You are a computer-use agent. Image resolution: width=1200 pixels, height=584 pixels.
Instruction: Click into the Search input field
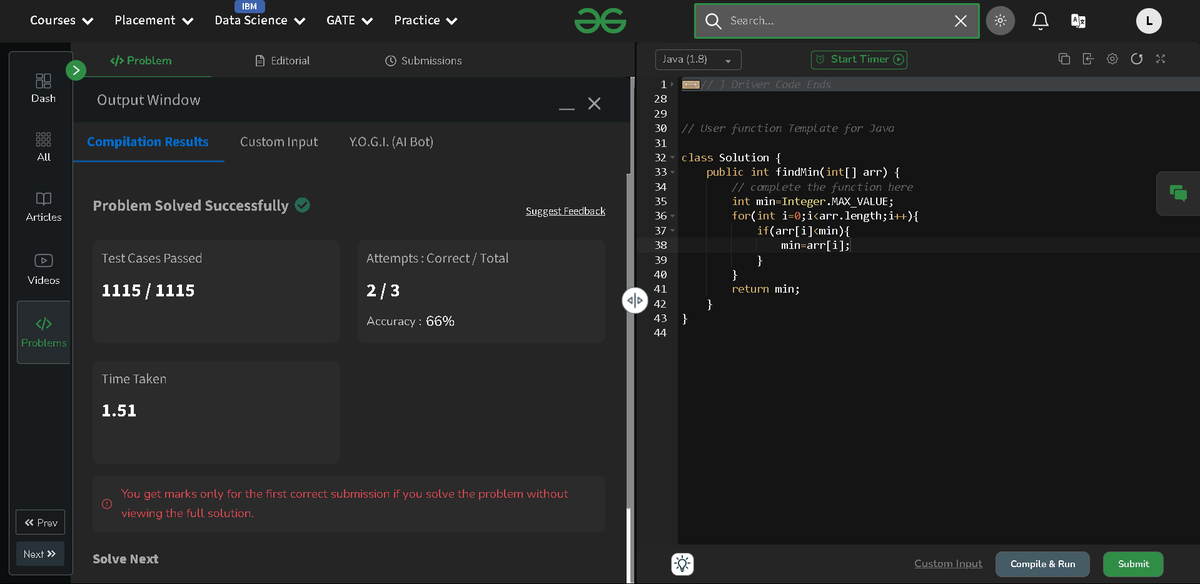pyautogui.click(x=835, y=21)
